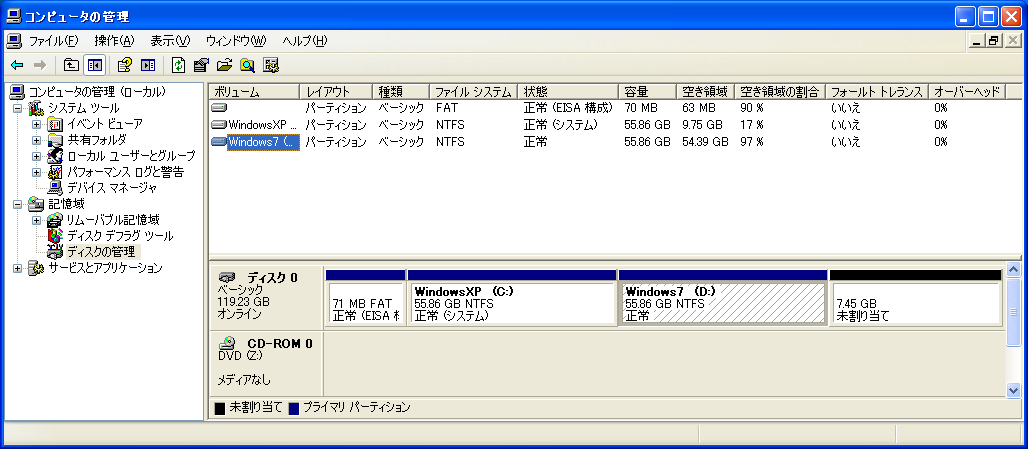Expand the リムーバブル記憶域 node
This screenshot has width=1028, height=449.
(x=37, y=220)
